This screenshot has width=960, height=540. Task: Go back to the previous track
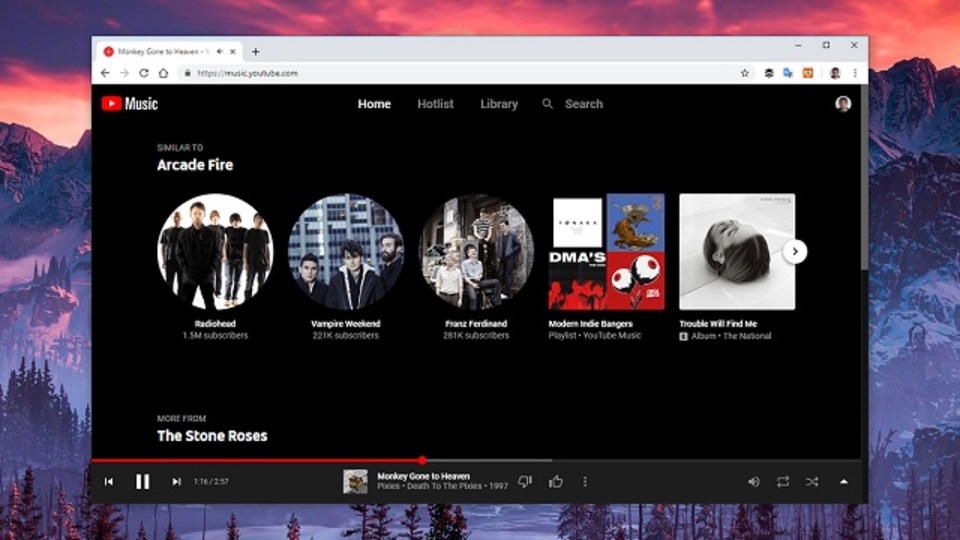(108, 482)
